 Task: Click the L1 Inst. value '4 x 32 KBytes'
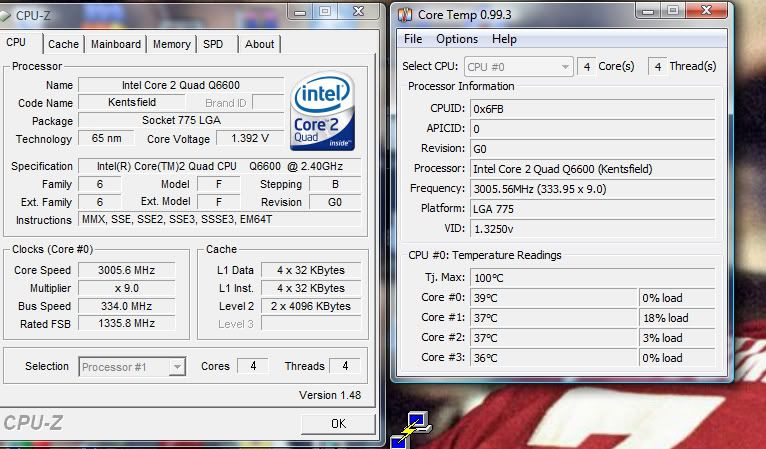pos(311,288)
